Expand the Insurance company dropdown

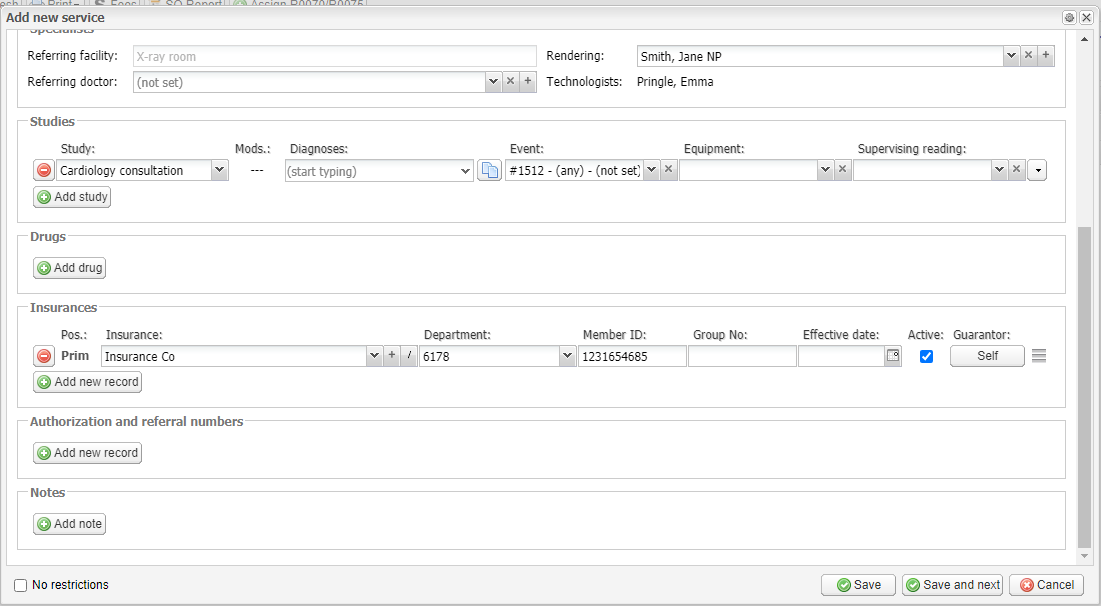tap(374, 355)
